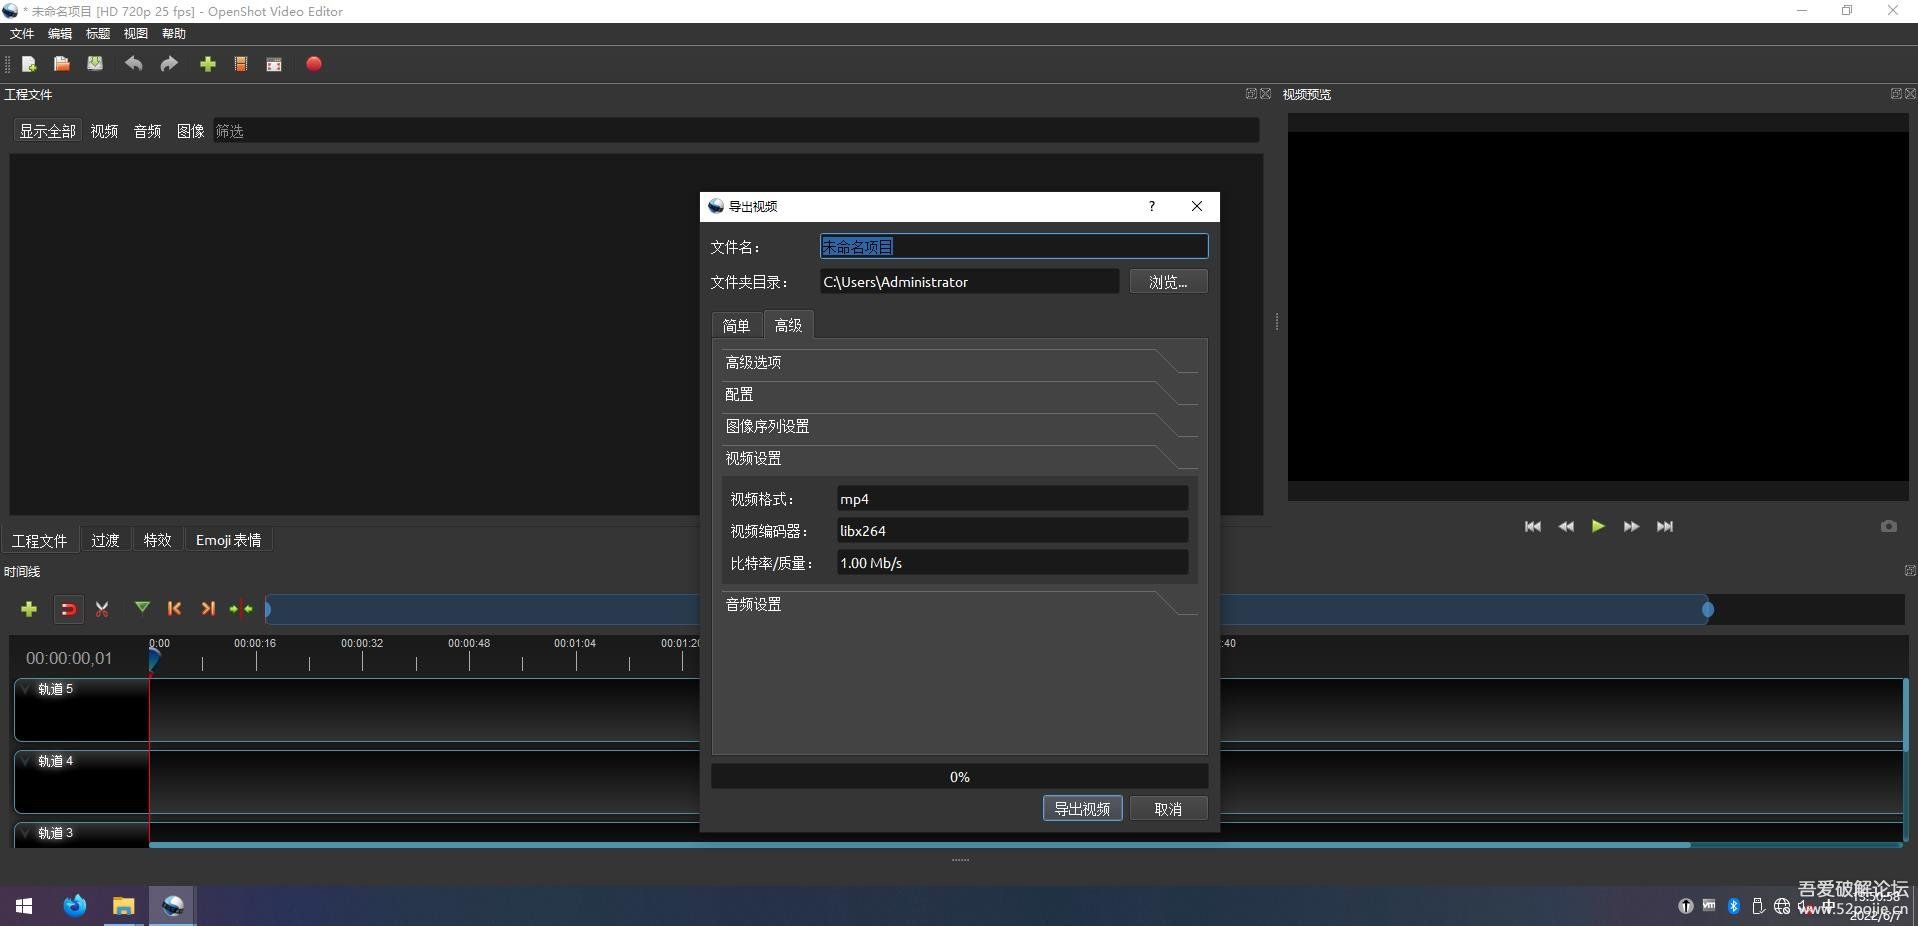Image resolution: width=1918 pixels, height=926 pixels.
Task: Jump to previous marker icon
Action: tap(175, 608)
